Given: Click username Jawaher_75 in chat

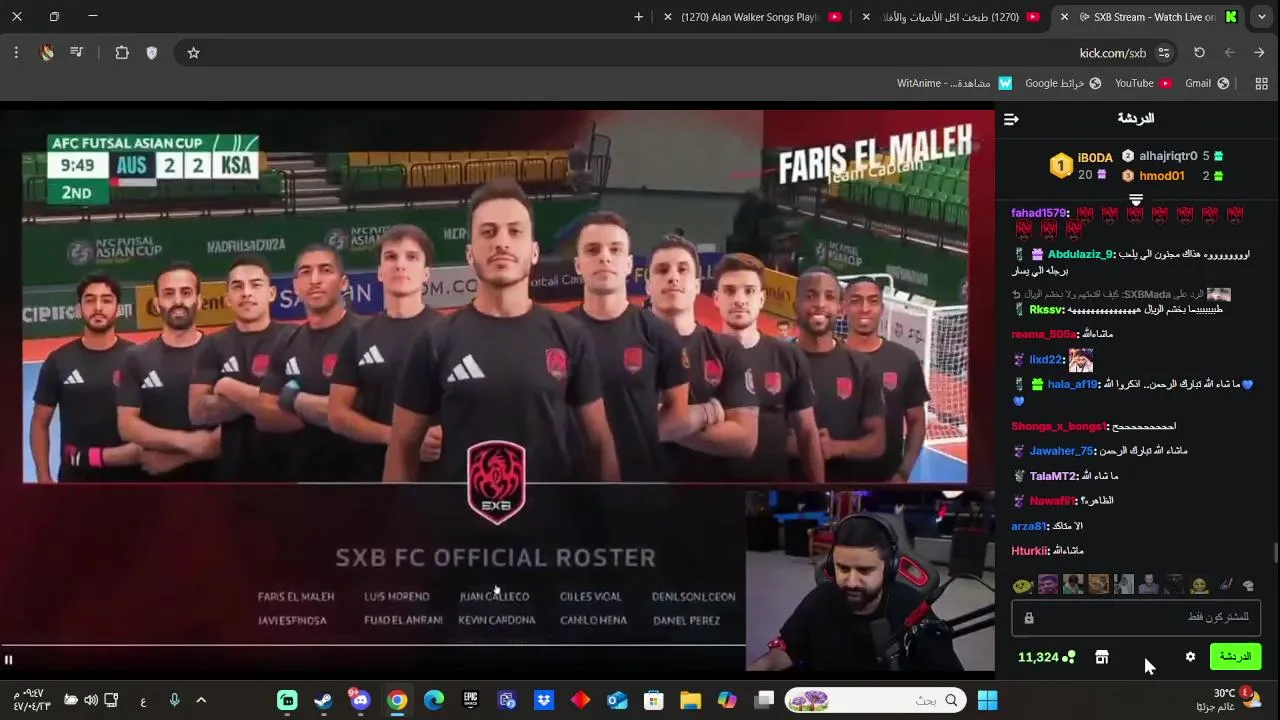Looking at the screenshot, I should (x=1061, y=451).
